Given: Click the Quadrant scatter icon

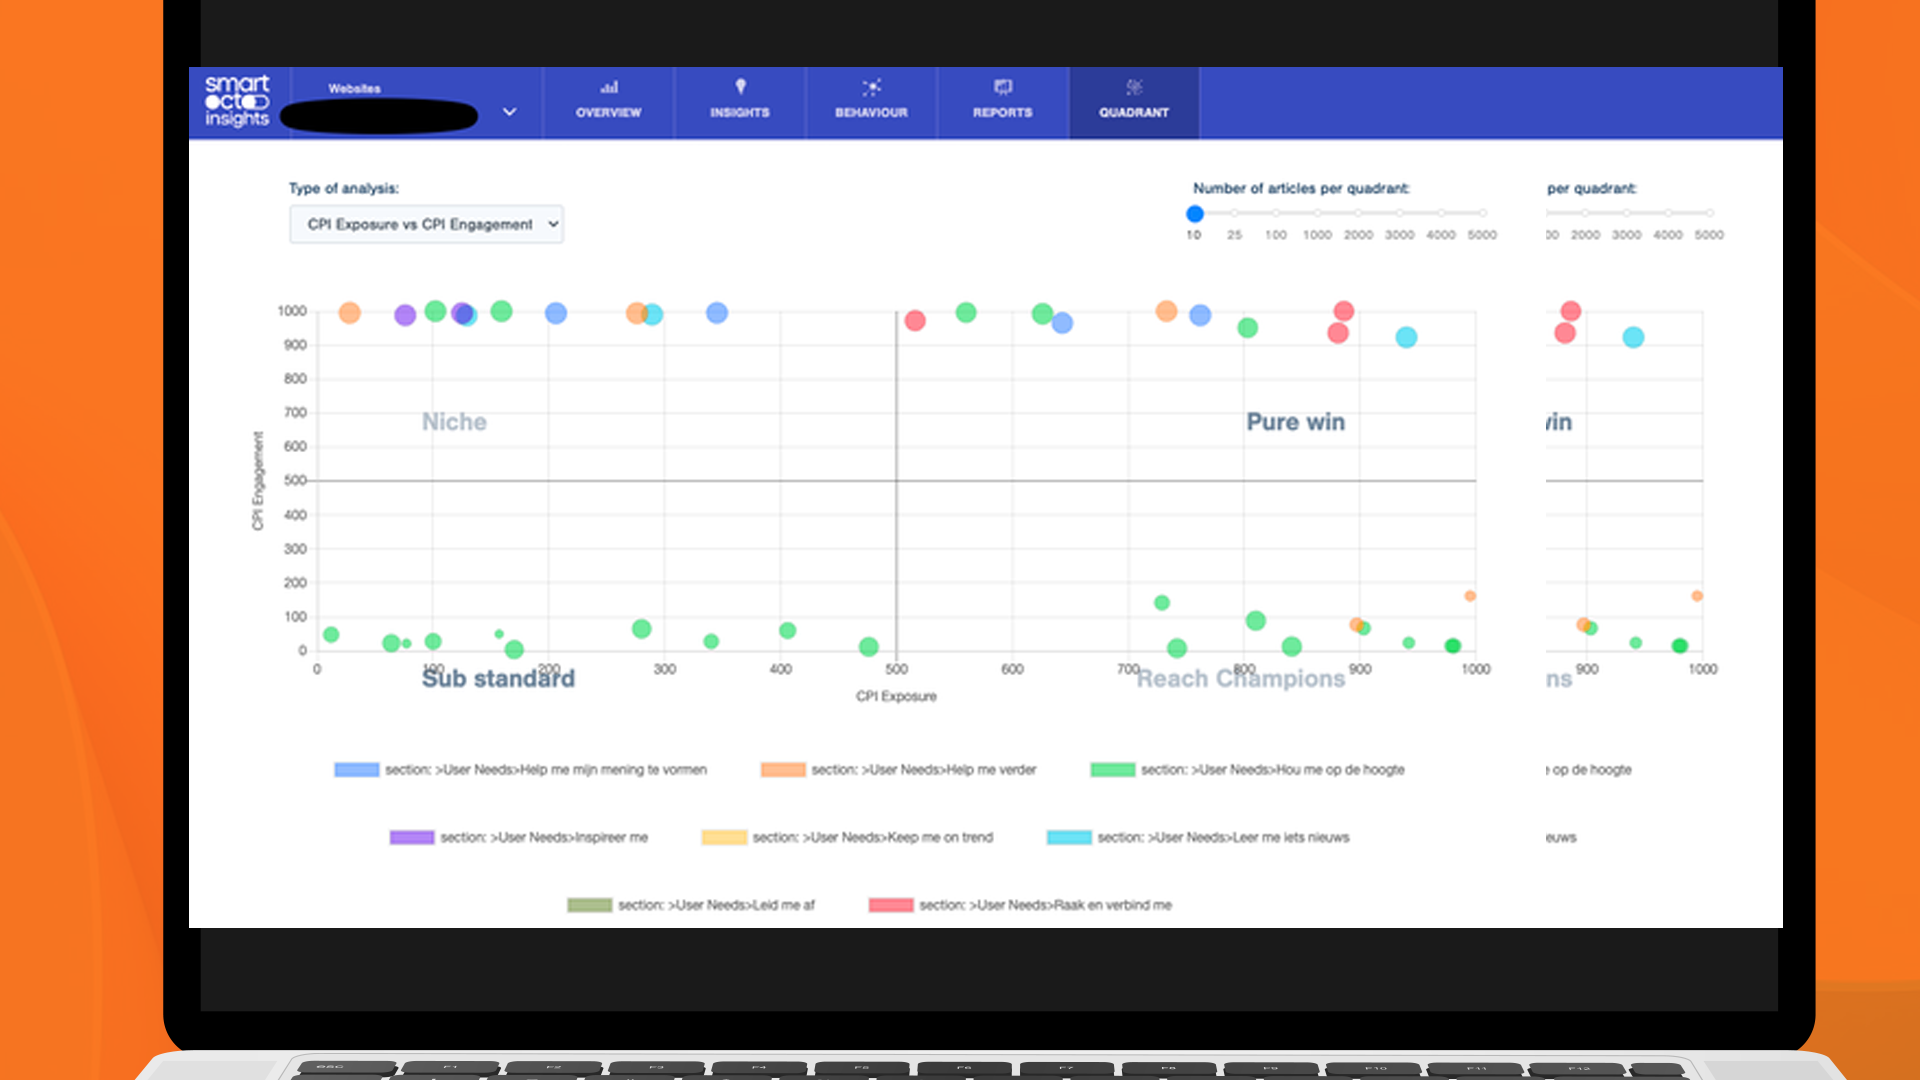Looking at the screenshot, I should (x=1134, y=87).
